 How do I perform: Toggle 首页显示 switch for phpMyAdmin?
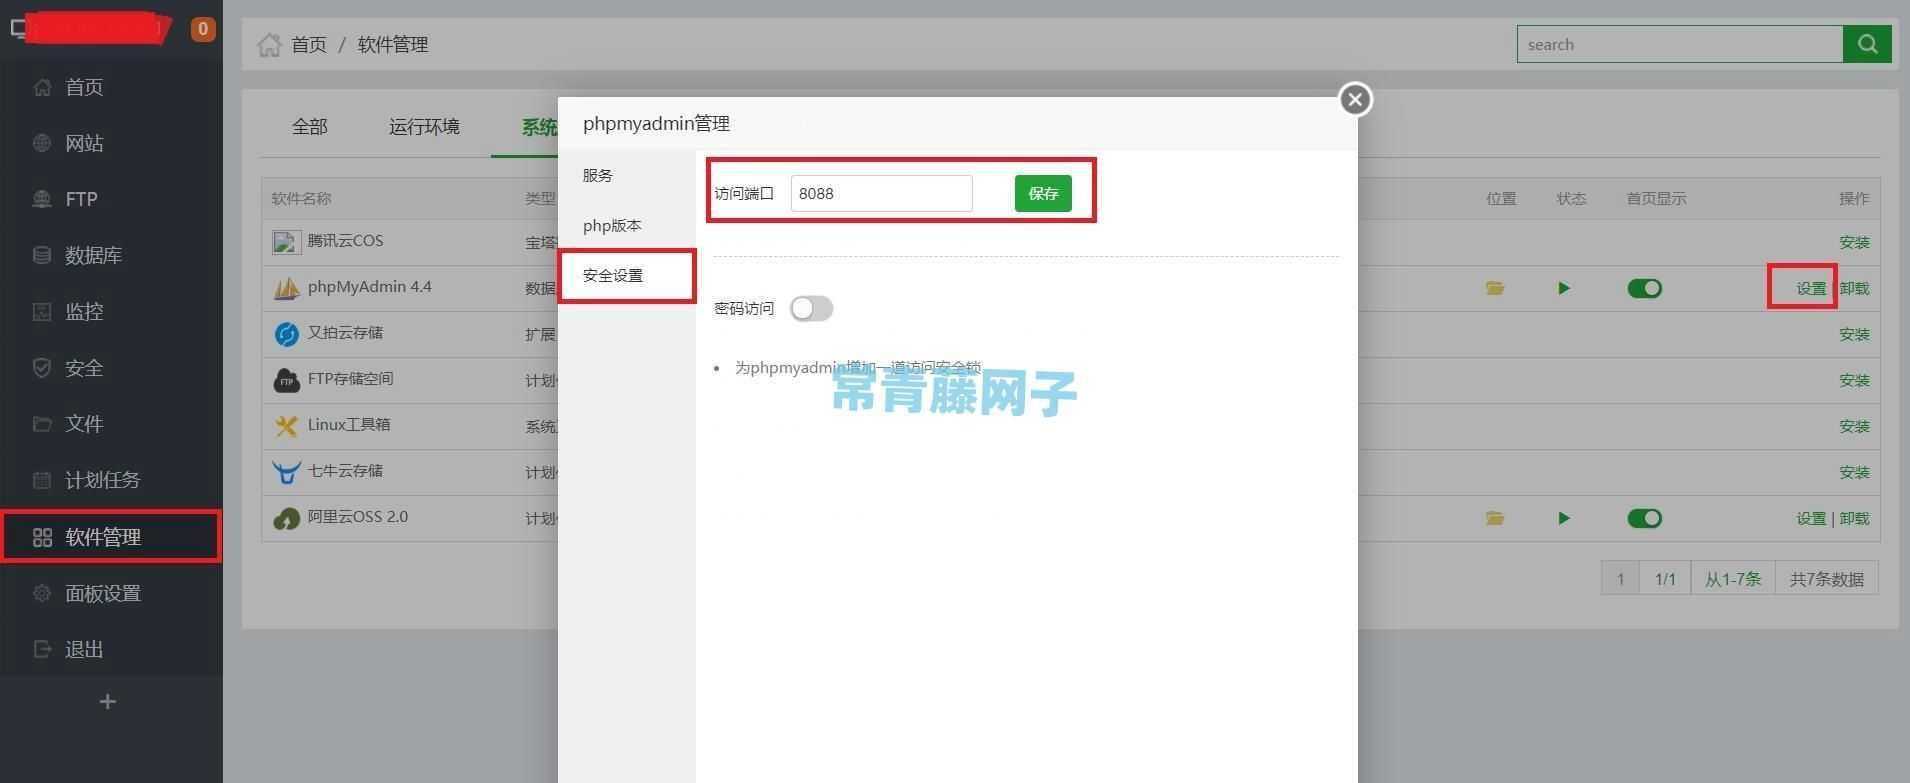coord(1644,288)
